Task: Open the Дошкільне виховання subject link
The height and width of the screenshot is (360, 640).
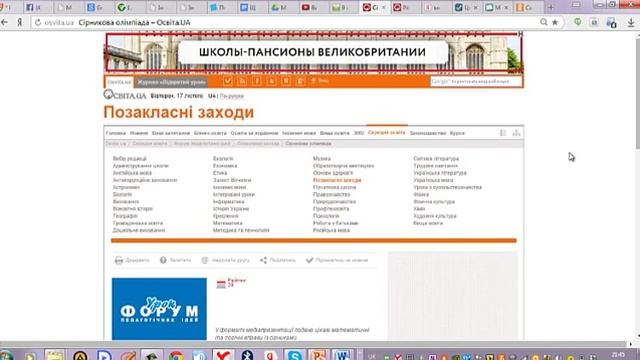Action: (139, 230)
